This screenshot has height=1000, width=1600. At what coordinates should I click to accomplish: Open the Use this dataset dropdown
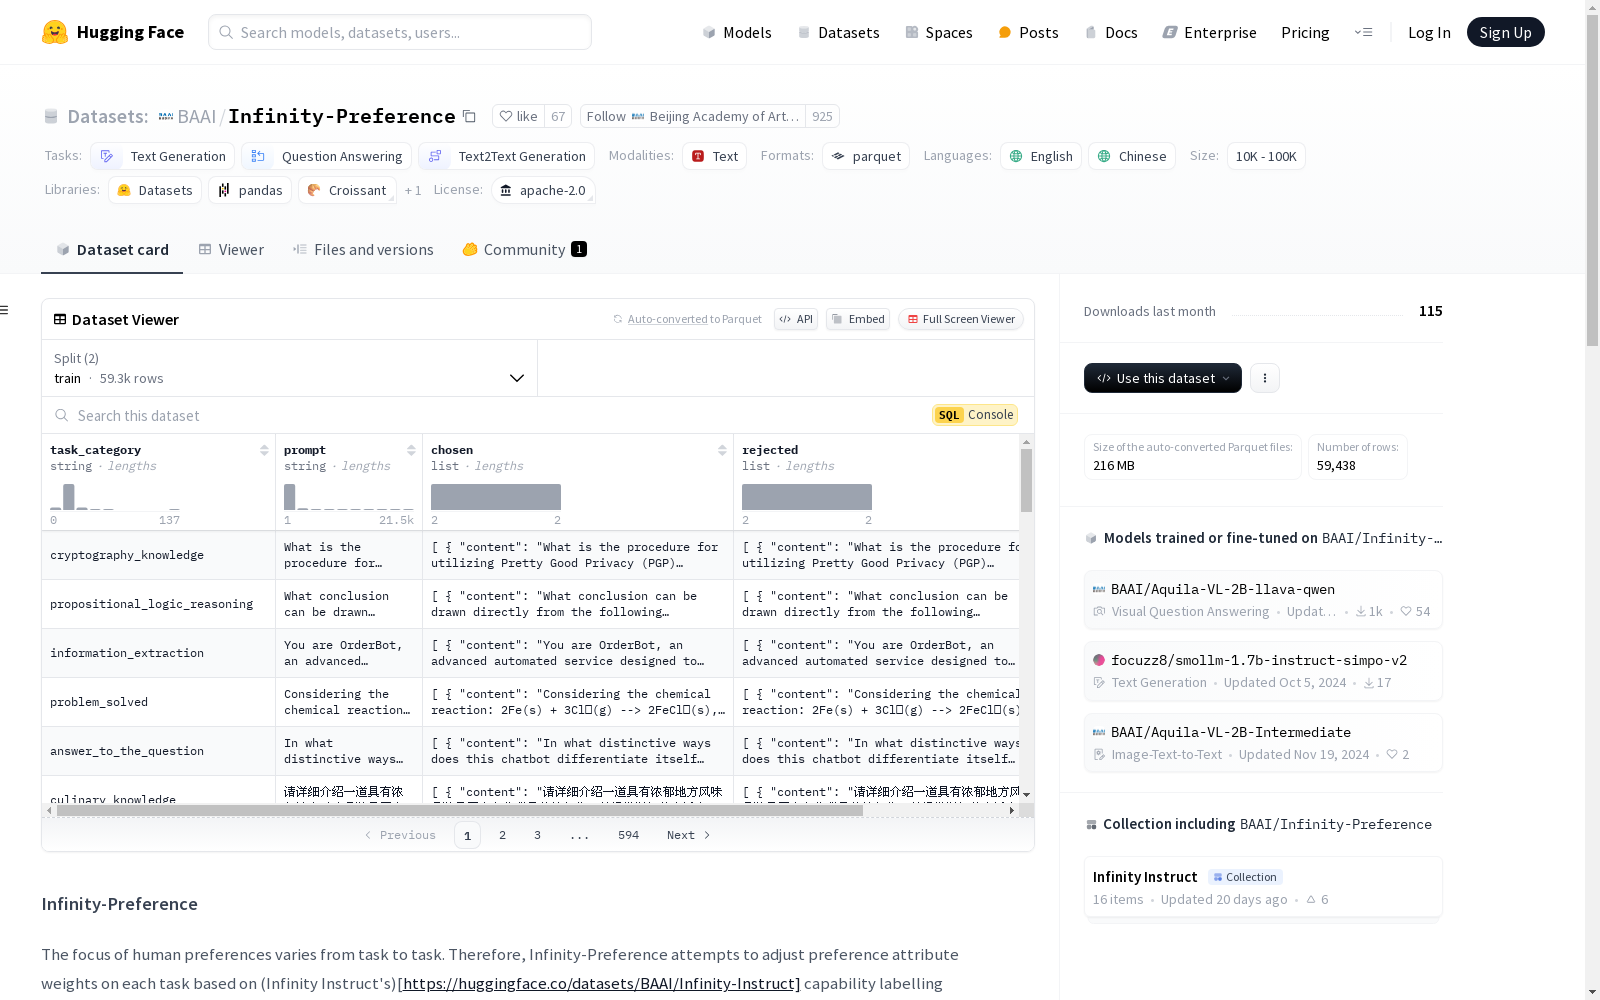tap(1163, 378)
